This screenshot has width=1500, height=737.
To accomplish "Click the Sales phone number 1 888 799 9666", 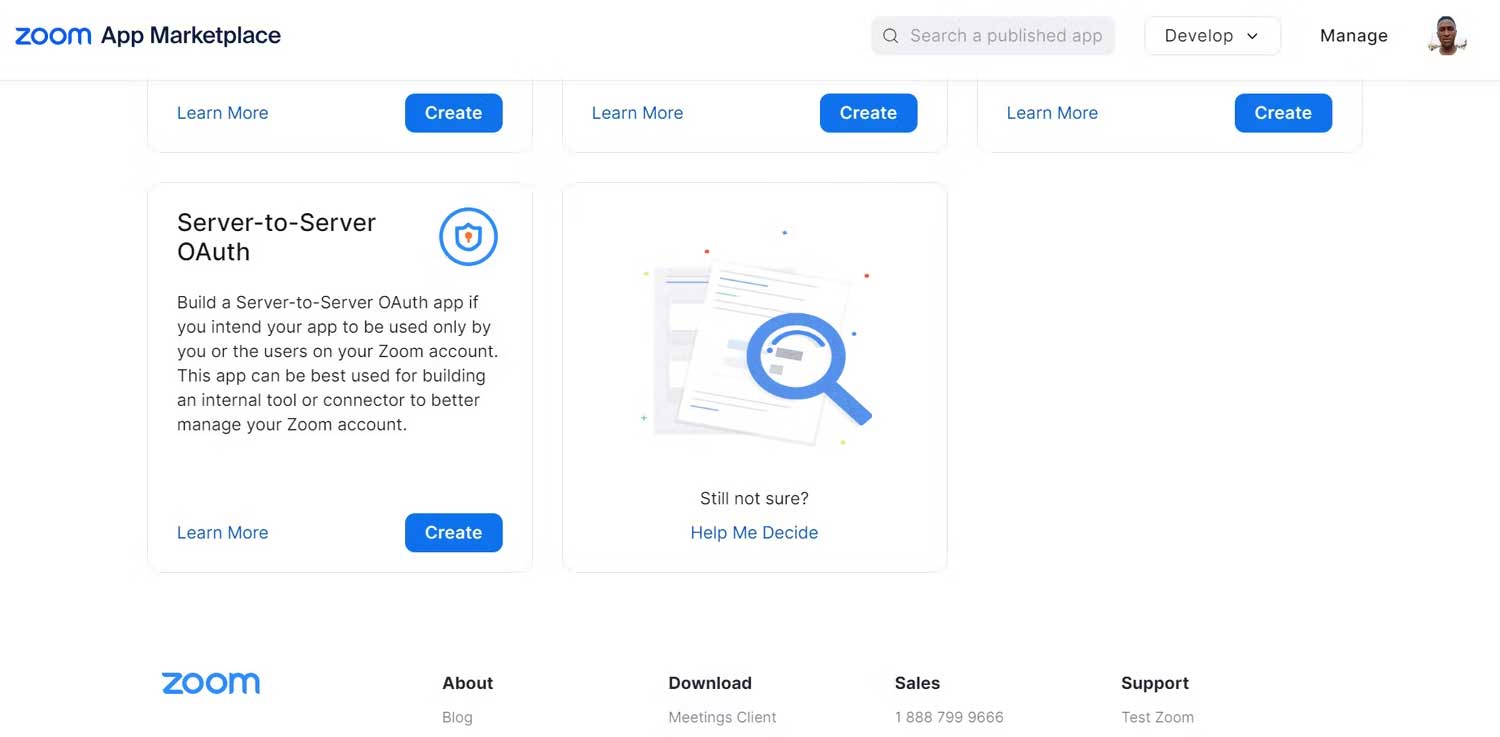I will coord(948,717).
